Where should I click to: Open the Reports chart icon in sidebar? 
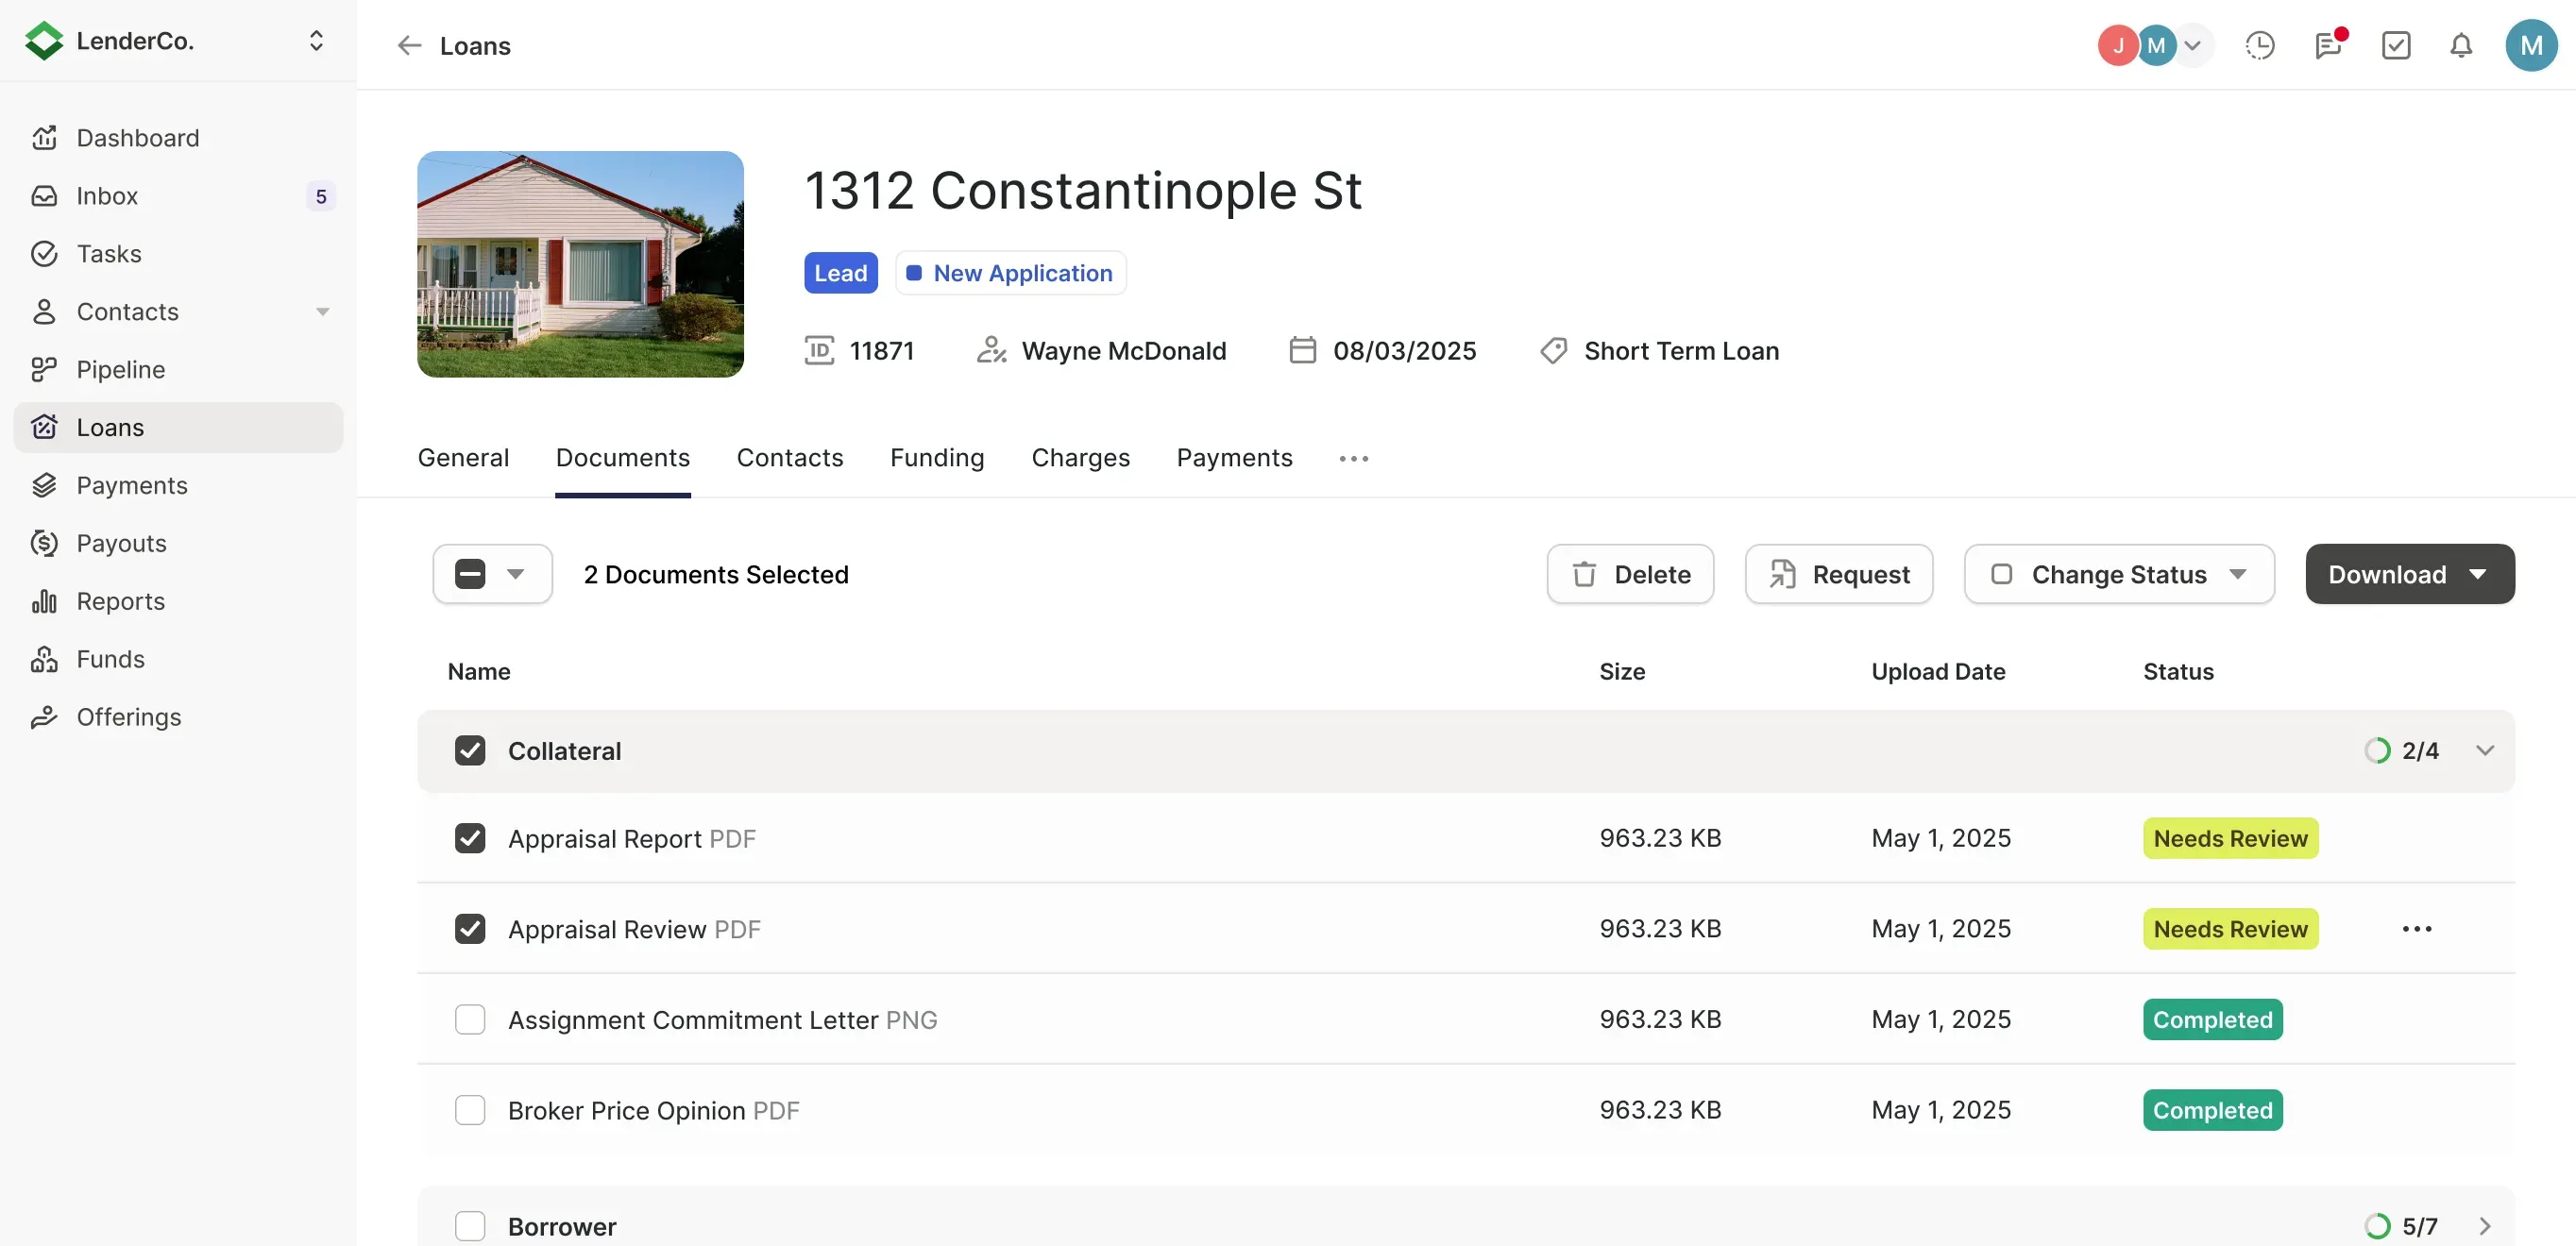pyautogui.click(x=44, y=601)
